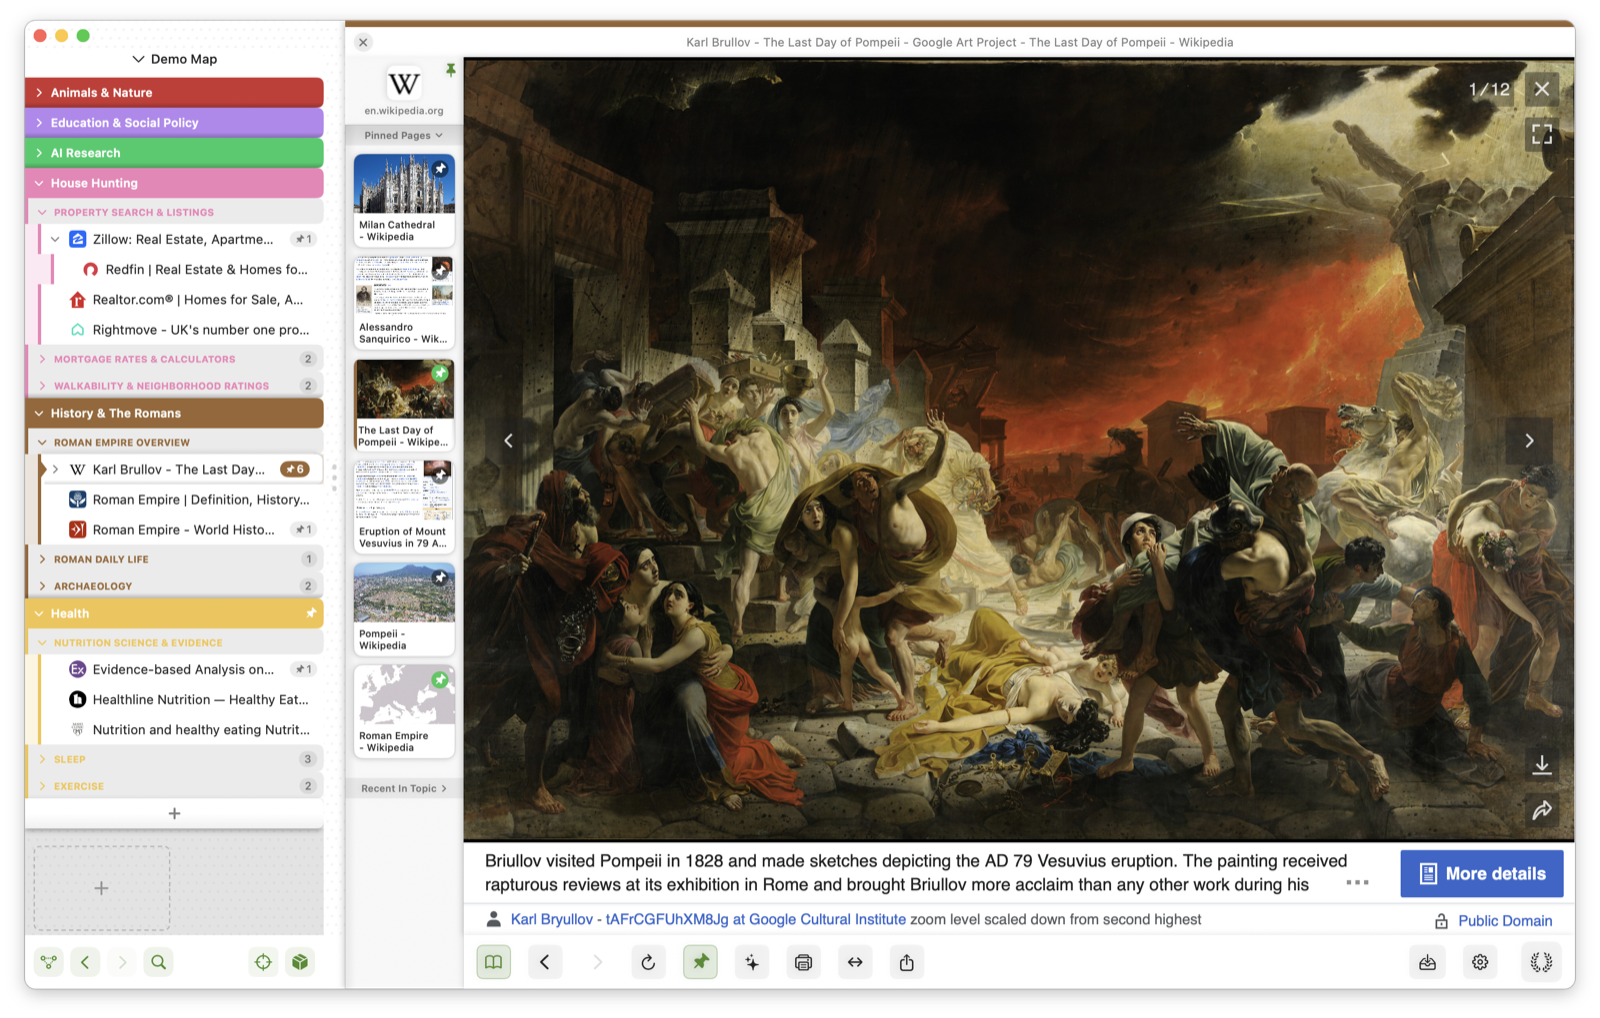
Task: Open Pompeii Wikipedia pinned thumbnail
Action: click(x=404, y=609)
